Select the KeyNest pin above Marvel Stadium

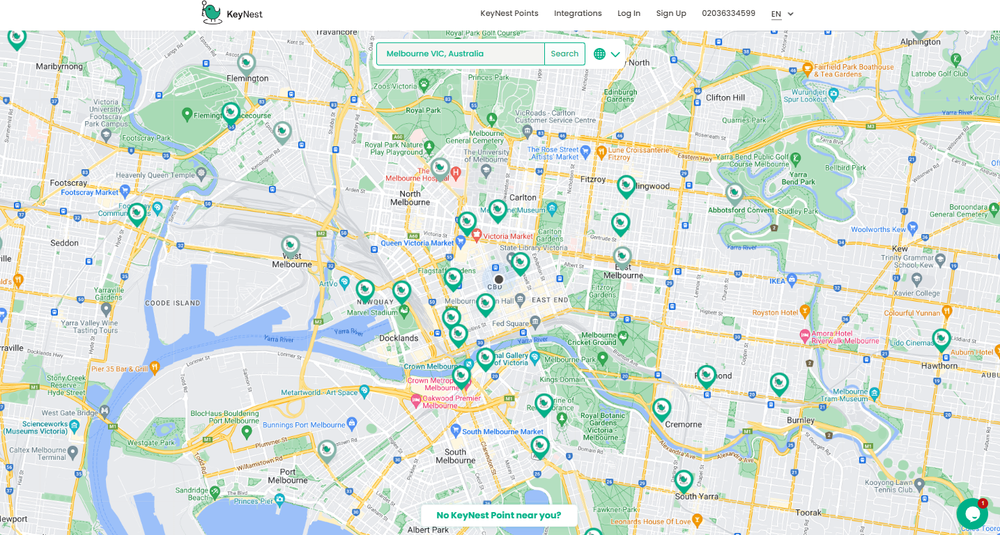[x=402, y=292]
